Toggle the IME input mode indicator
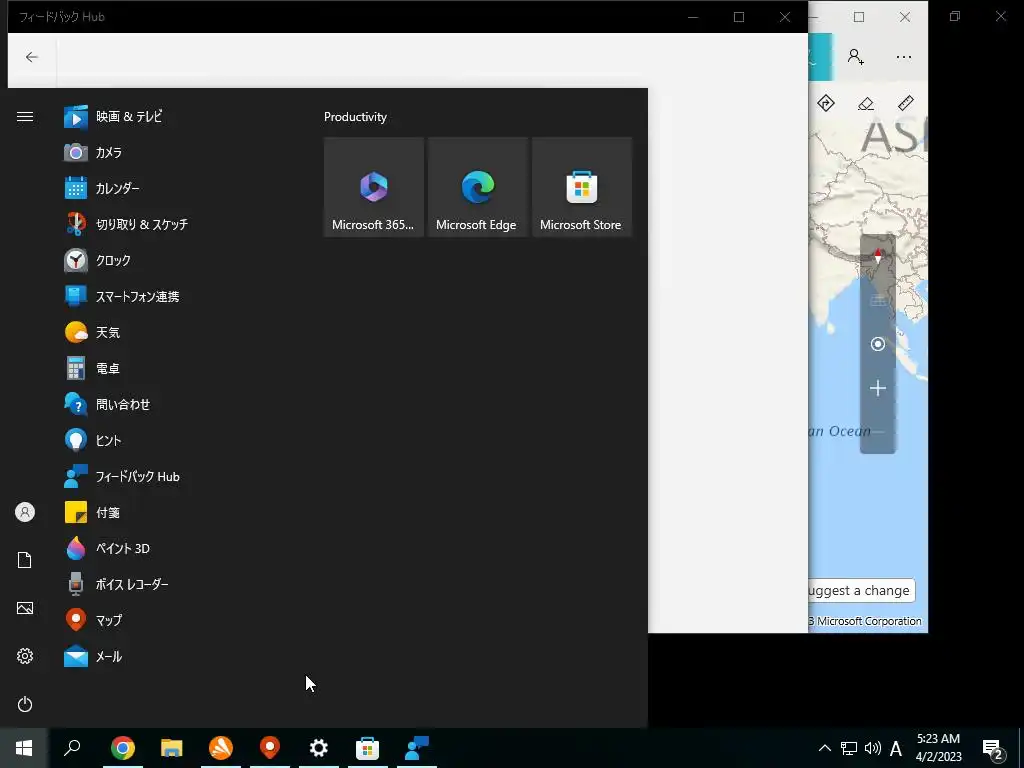The height and width of the screenshot is (768, 1024). click(x=896, y=748)
